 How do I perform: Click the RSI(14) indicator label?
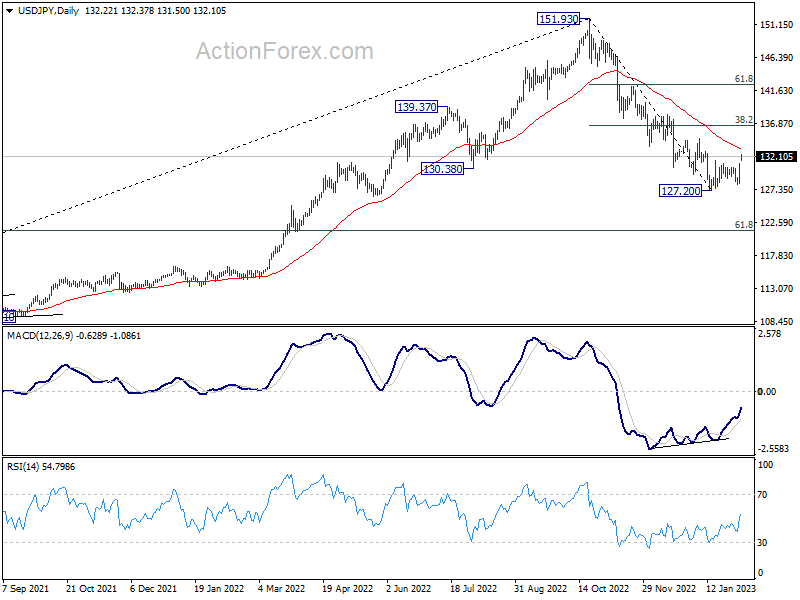pos(22,467)
